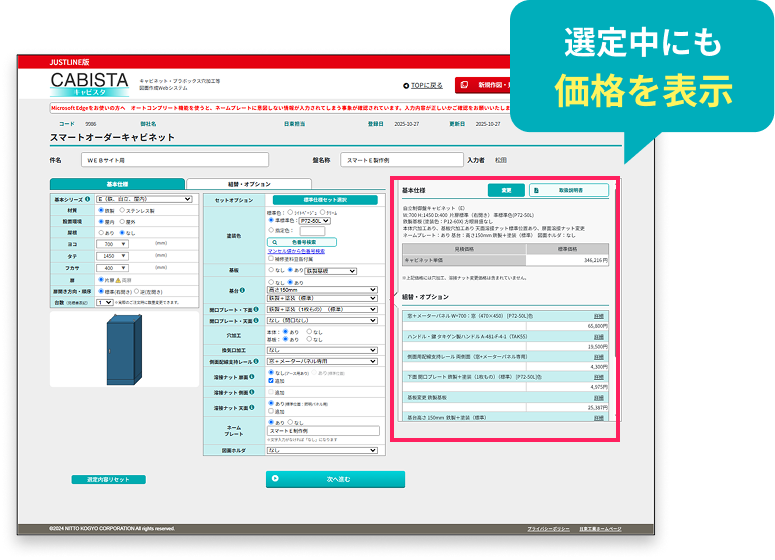
Task: Open the 開口プレート・天面 dropdown
Action: 322,320
